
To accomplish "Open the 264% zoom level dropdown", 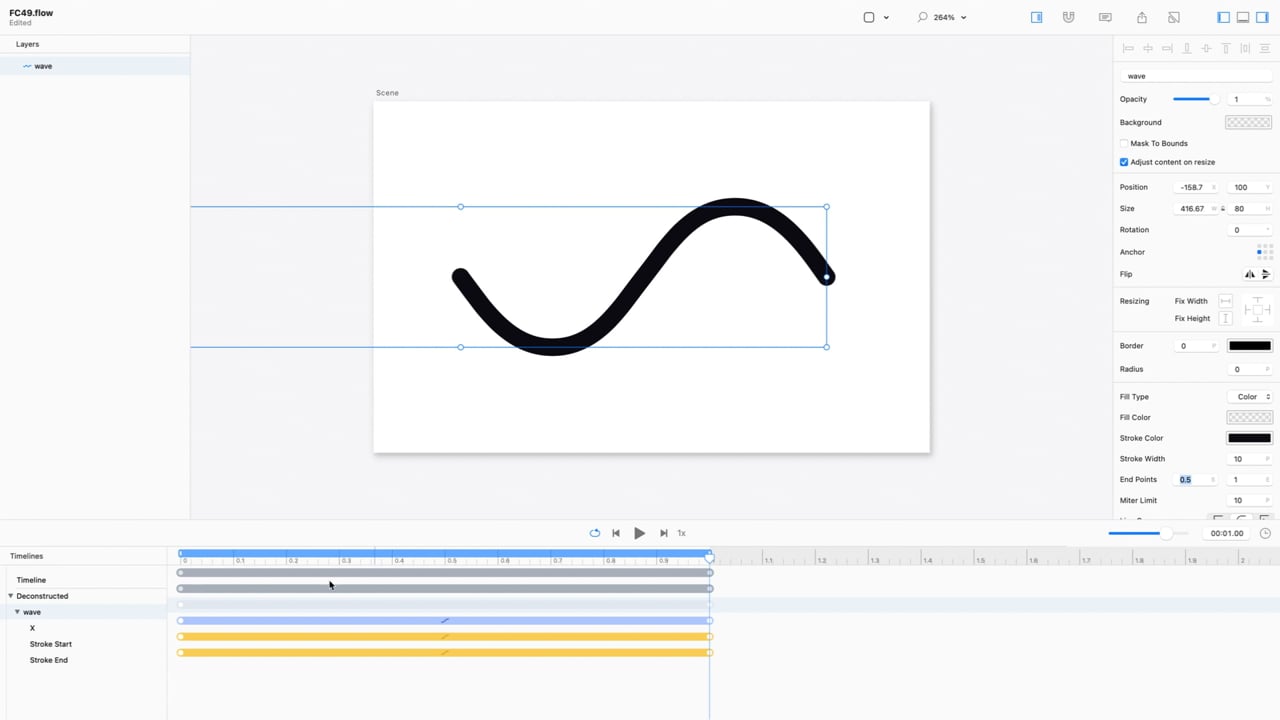I will [x=949, y=17].
